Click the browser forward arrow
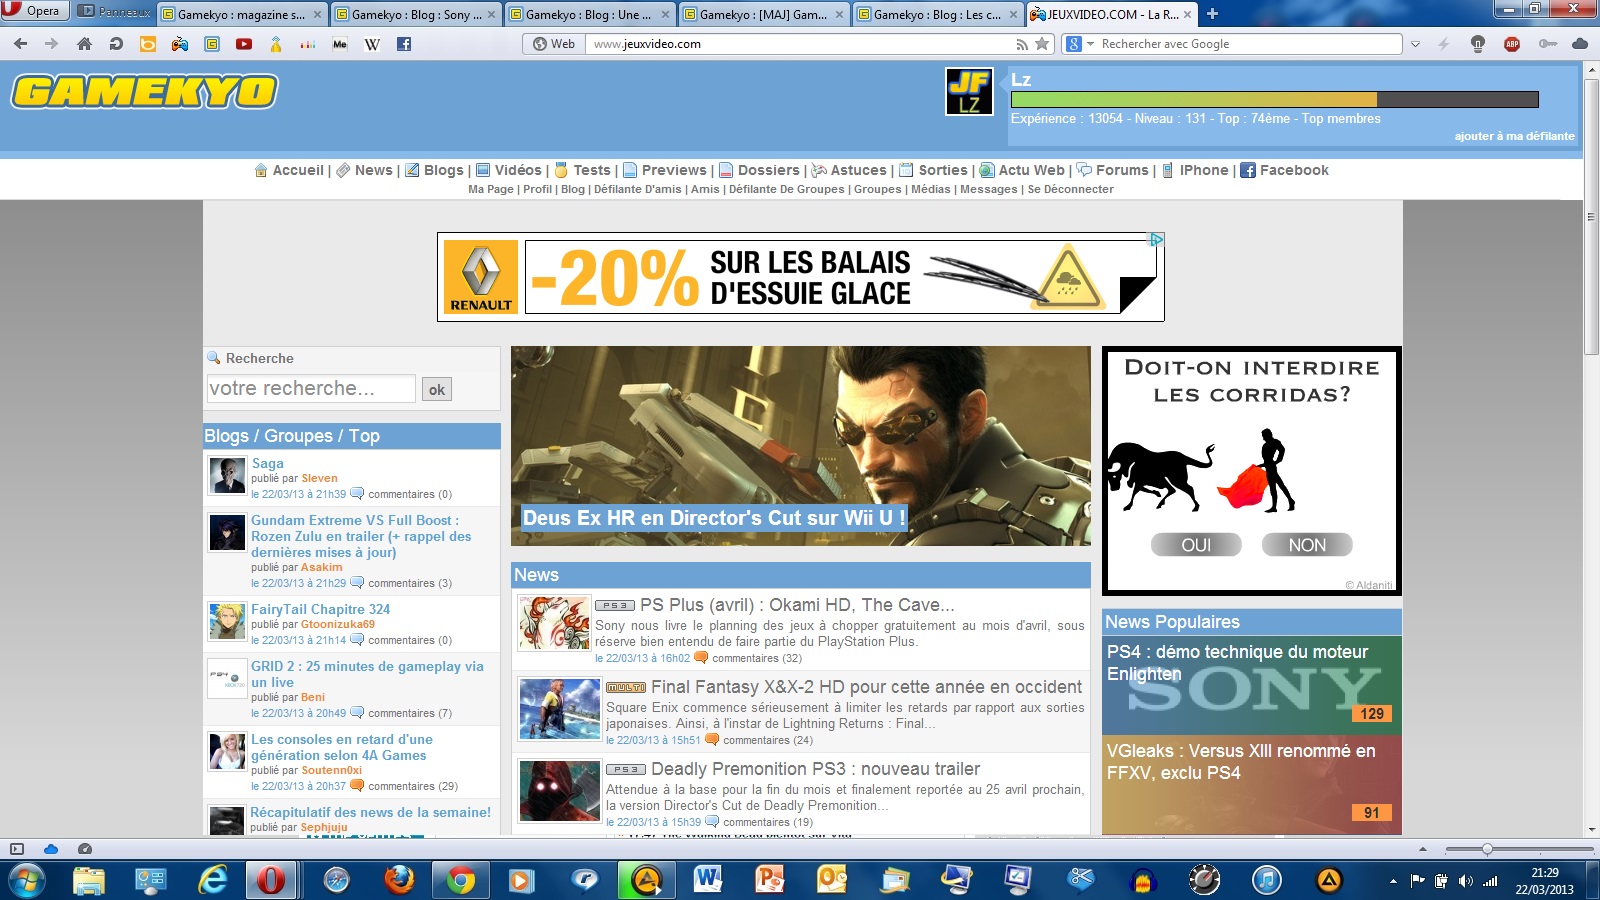Viewport: 1600px width, 900px height. pos(52,44)
